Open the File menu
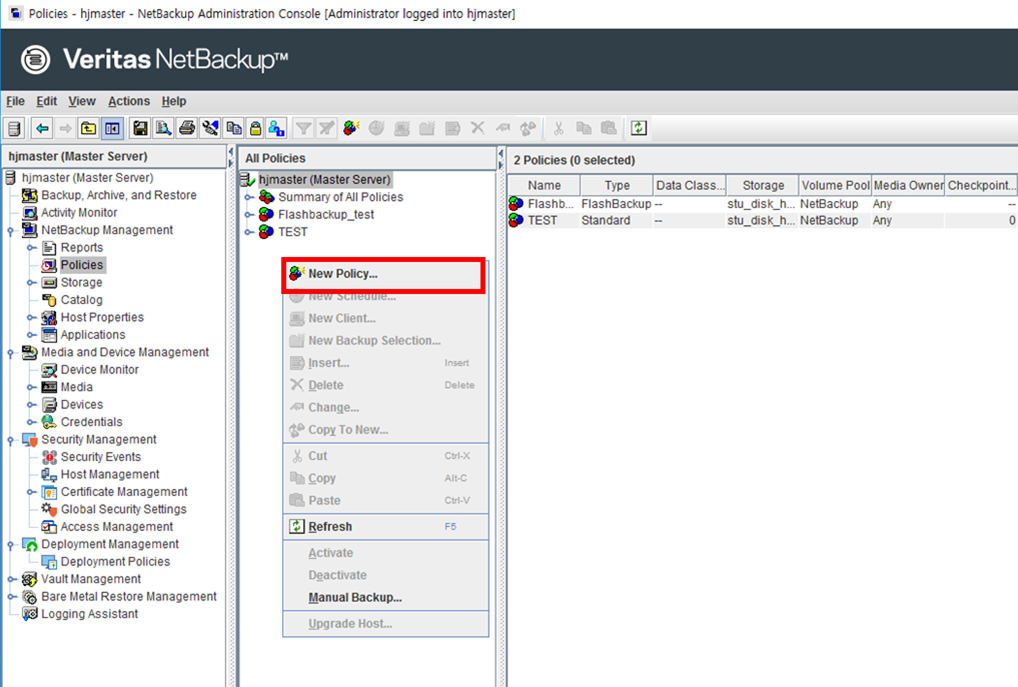 click(15, 101)
